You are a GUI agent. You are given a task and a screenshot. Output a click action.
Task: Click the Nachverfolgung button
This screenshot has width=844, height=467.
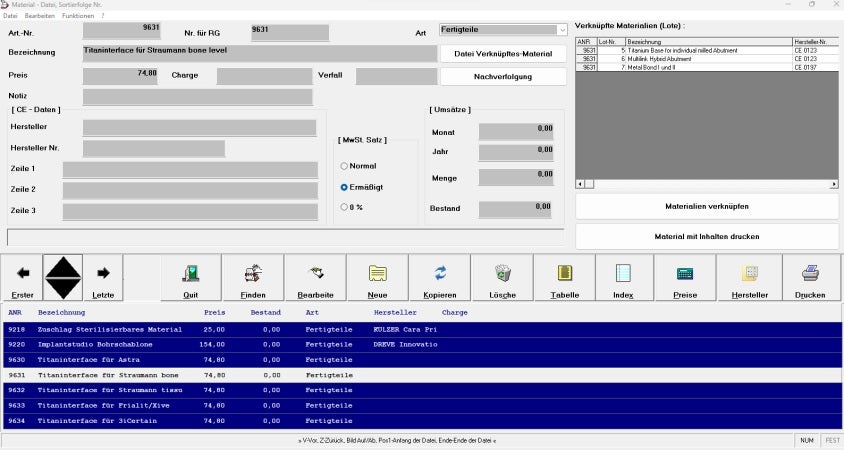pyautogui.click(x=503, y=76)
